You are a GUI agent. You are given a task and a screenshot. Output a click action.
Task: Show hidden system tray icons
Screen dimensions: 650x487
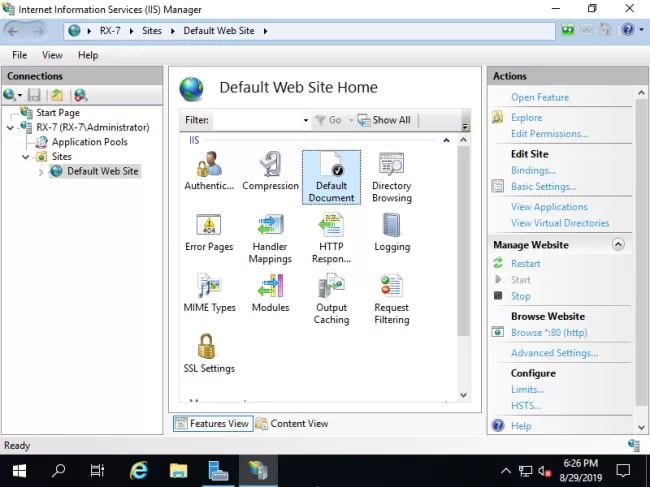[x=505, y=471]
